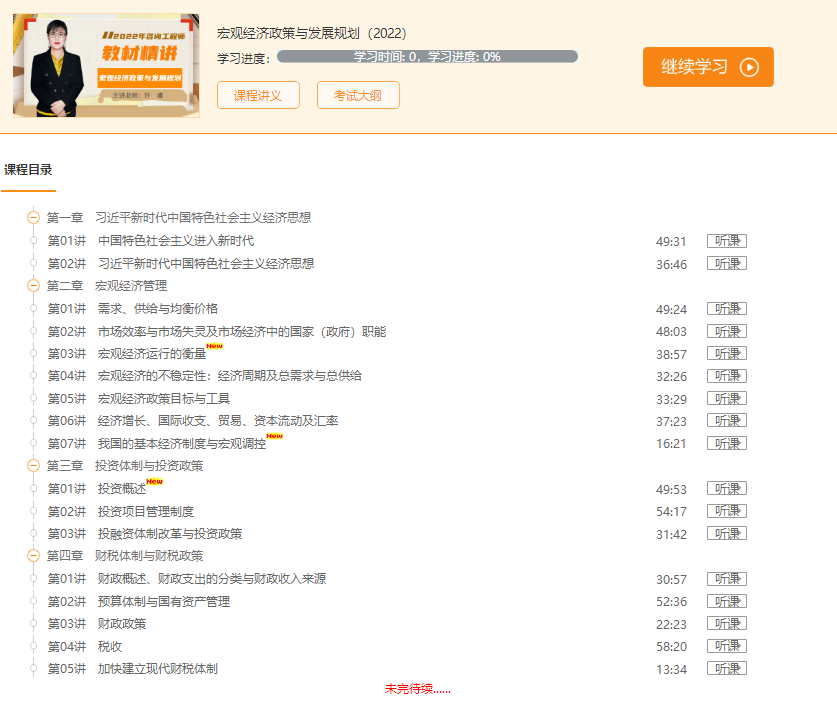
Task: Click the 课程讲义 button
Action: pos(258,96)
